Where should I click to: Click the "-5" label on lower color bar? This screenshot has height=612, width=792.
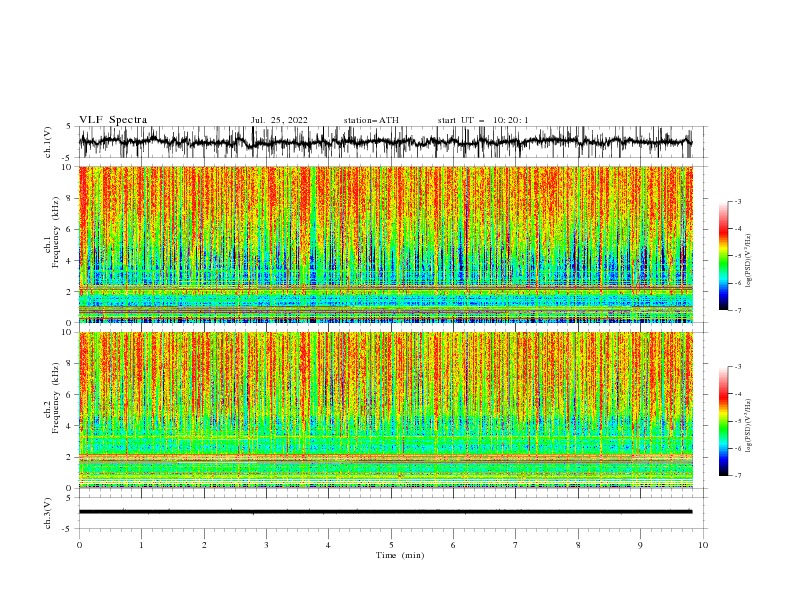point(738,421)
